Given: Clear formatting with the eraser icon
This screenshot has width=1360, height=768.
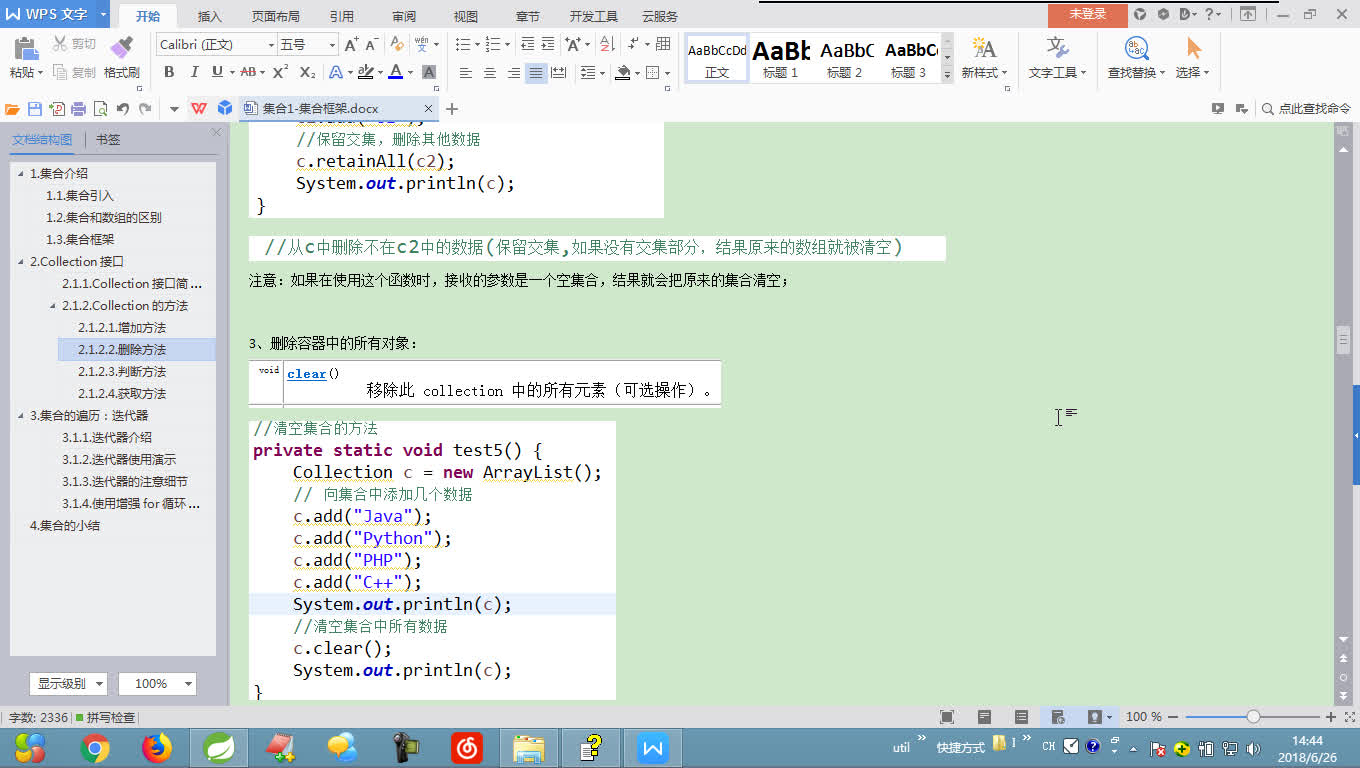Looking at the screenshot, I should pyautogui.click(x=397, y=44).
